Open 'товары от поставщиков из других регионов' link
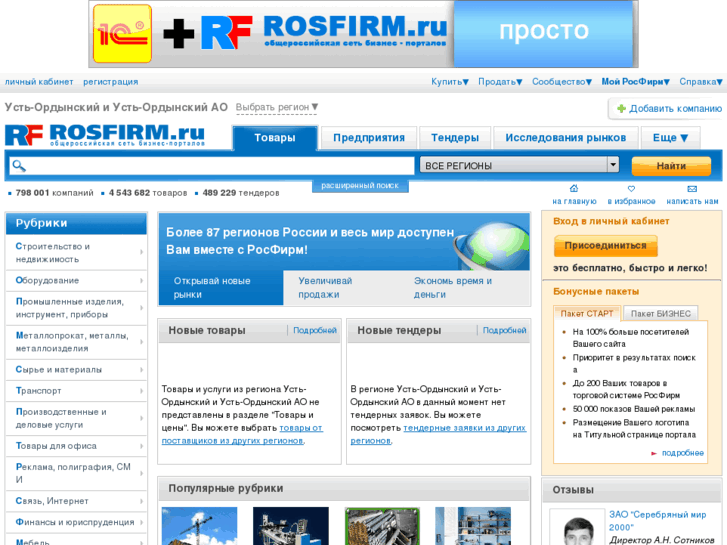This screenshot has width=727, height=545. (242, 434)
